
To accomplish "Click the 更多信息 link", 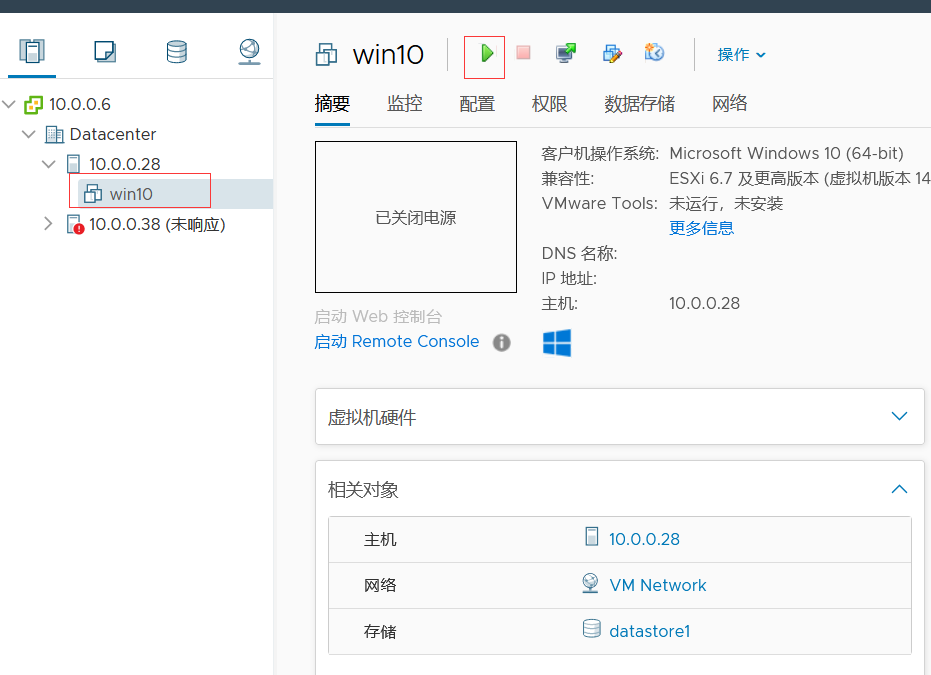I will pos(701,228).
